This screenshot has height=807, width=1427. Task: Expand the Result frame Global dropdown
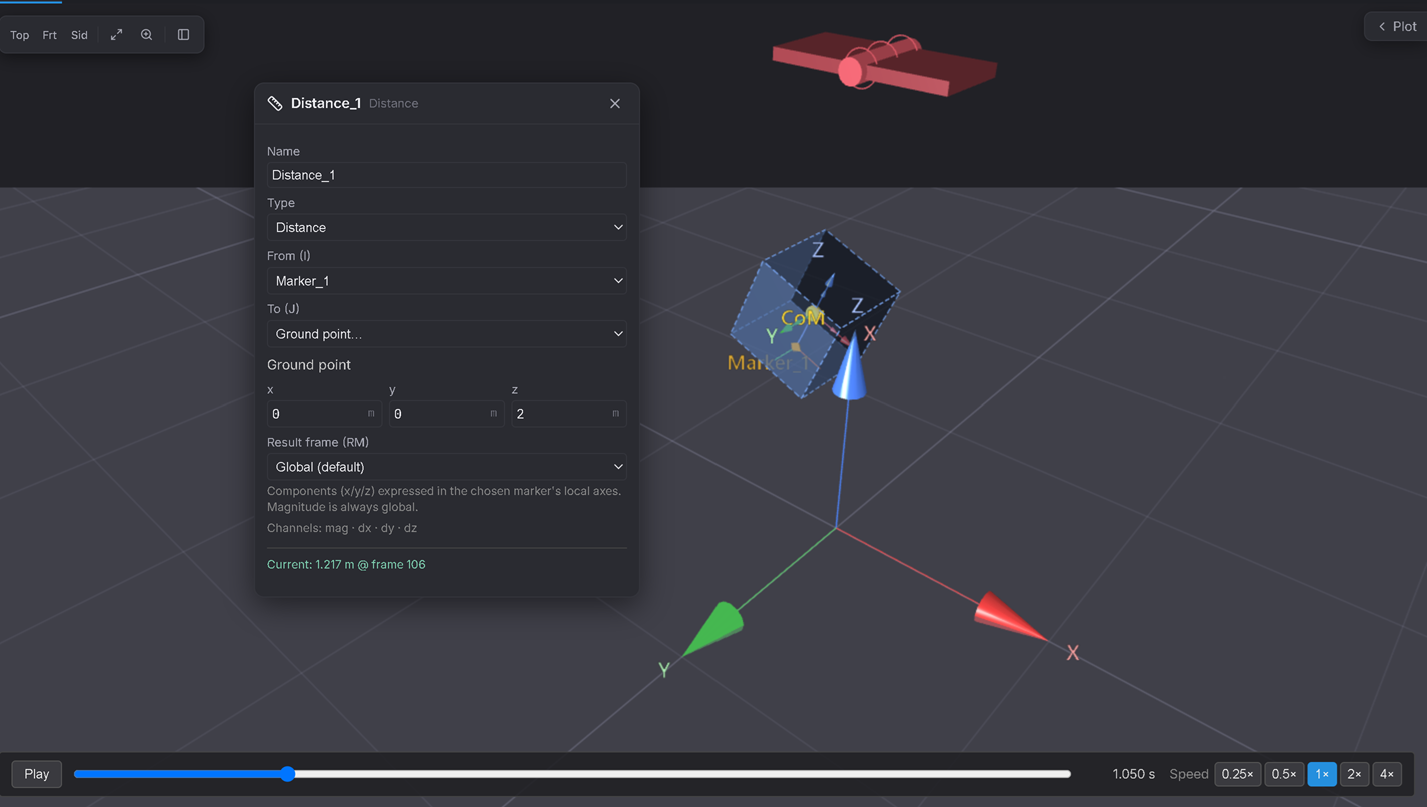pos(447,467)
